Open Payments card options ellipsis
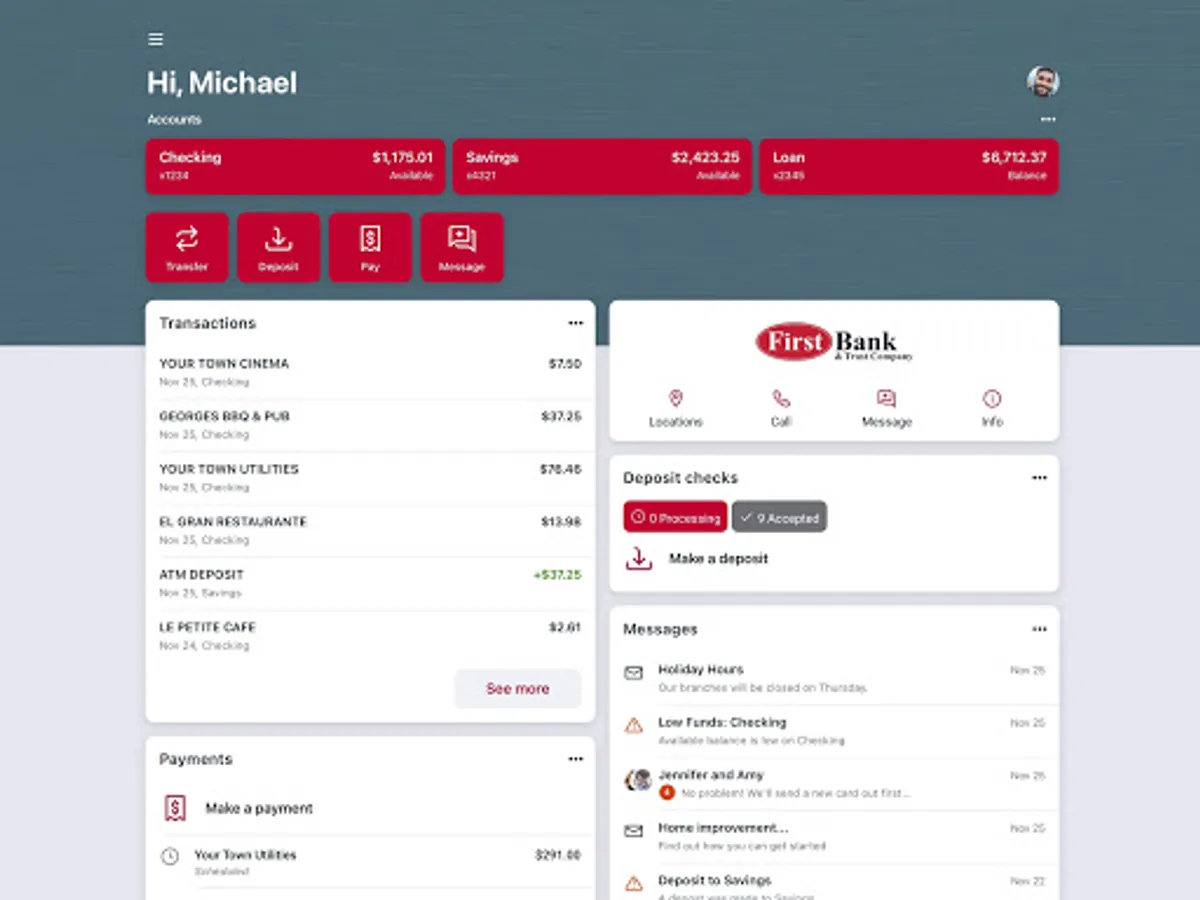Image resolution: width=1200 pixels, height=900 pixels. click(x=575, y=759)
